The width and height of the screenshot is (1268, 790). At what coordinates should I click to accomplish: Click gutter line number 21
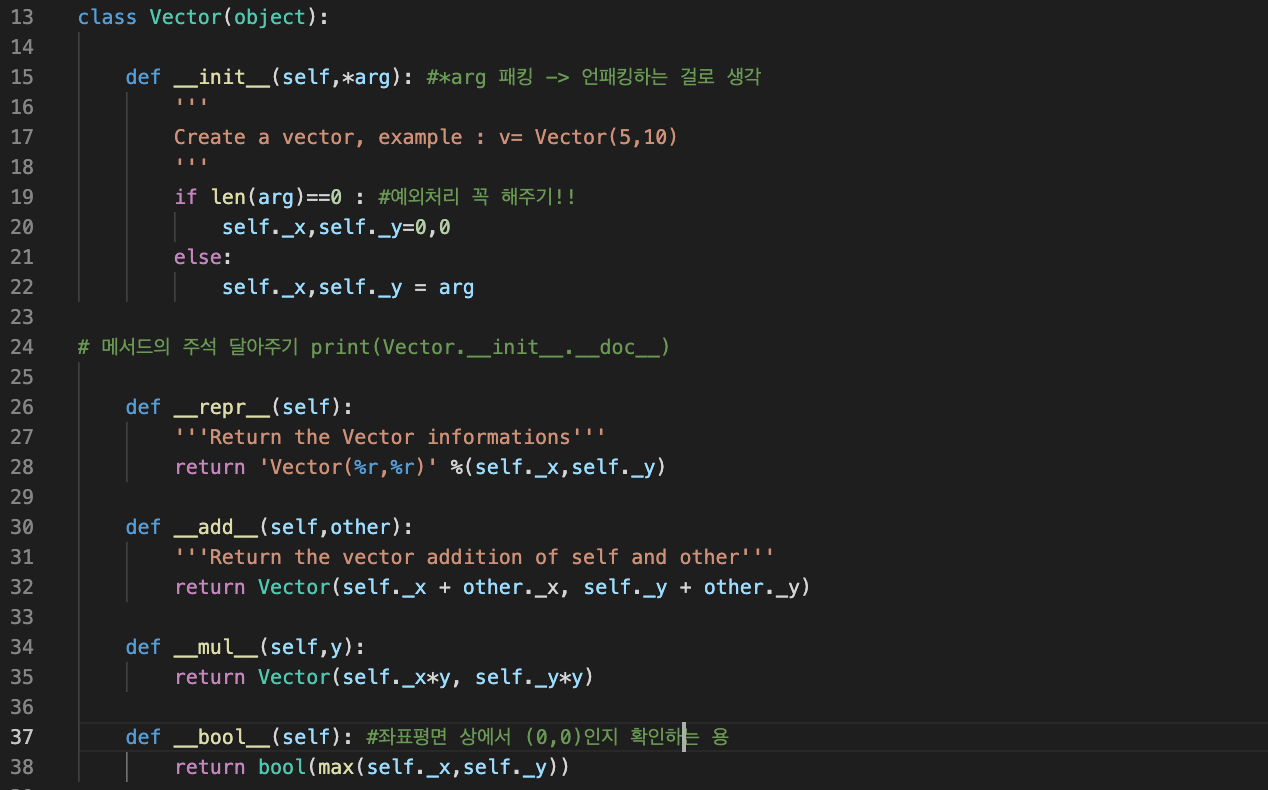click(x=22, y=257)
